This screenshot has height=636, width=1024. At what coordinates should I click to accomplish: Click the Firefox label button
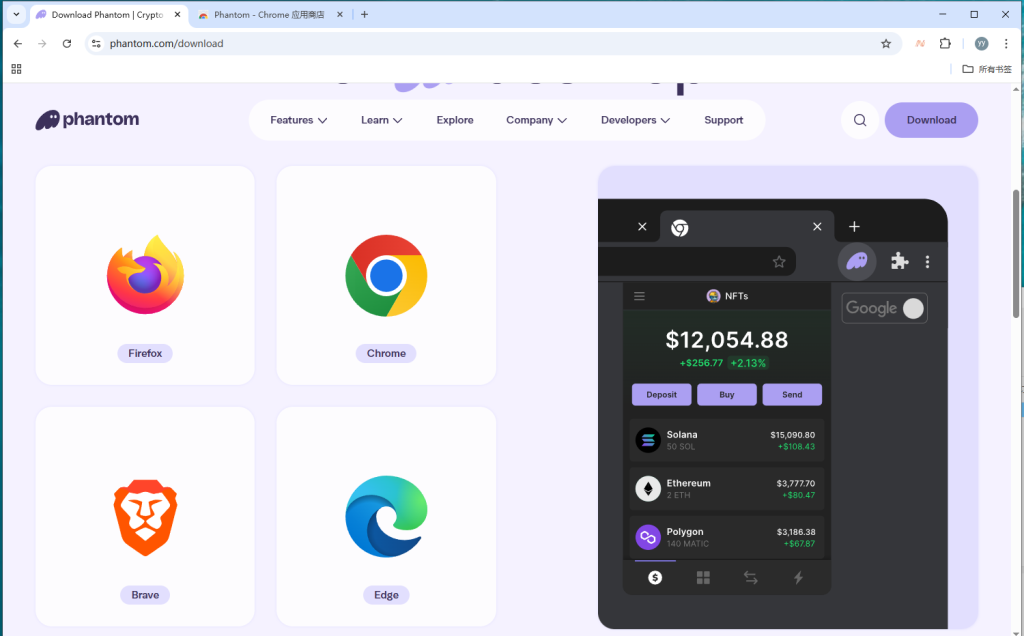point(145,353)
